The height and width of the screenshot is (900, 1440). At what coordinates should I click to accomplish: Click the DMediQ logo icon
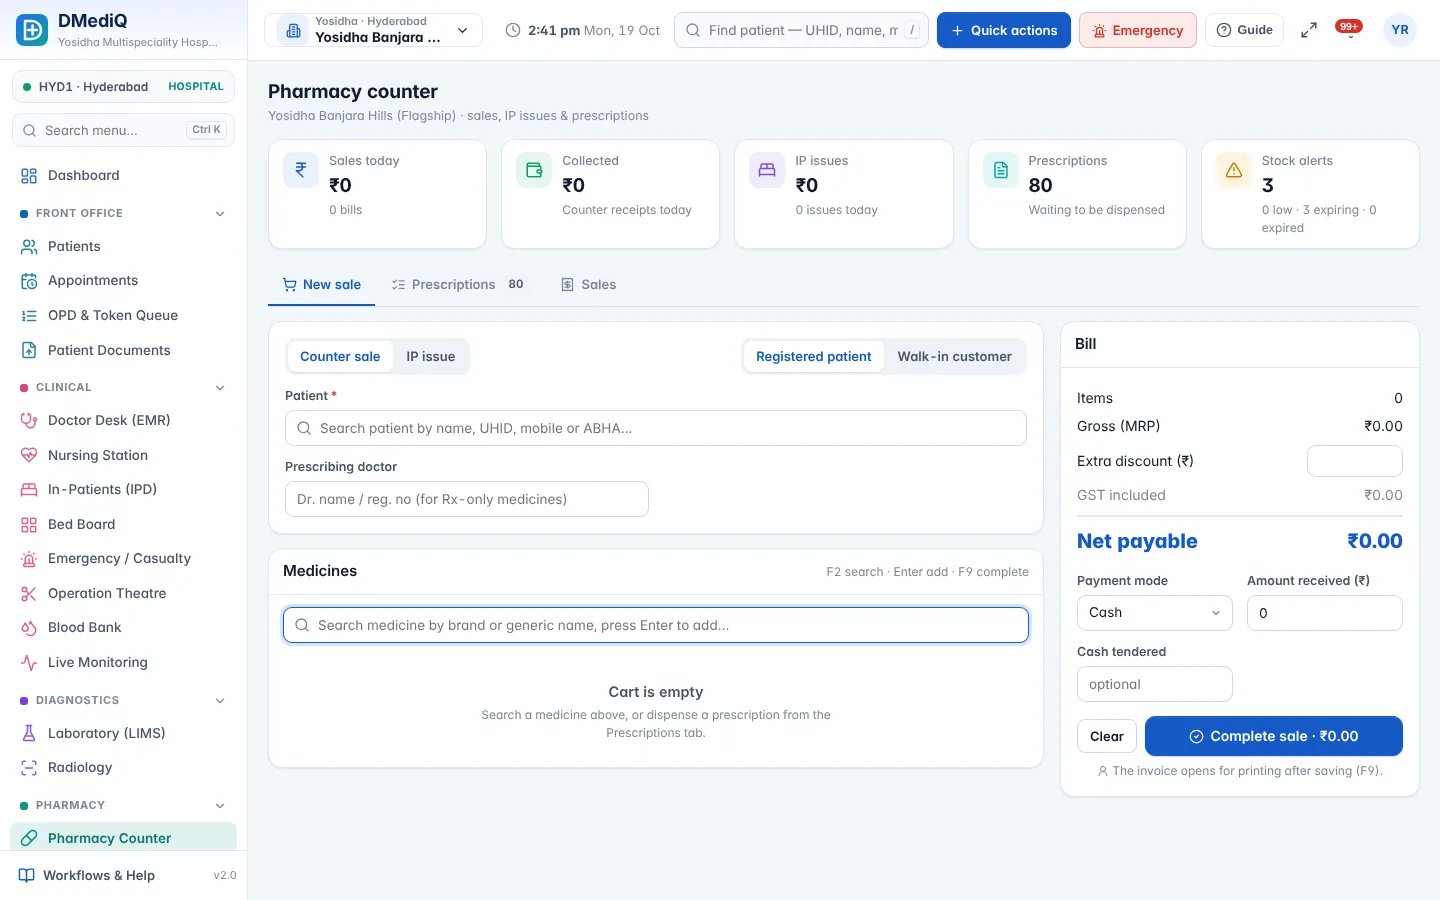click(32, 30)
